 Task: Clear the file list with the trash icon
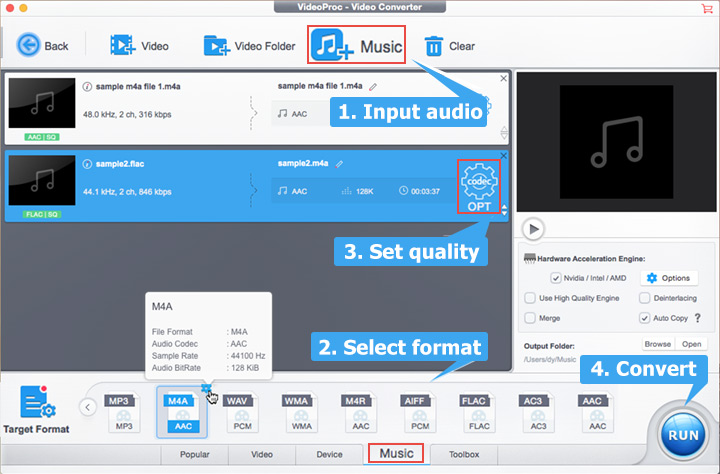[x=450, y=46]
